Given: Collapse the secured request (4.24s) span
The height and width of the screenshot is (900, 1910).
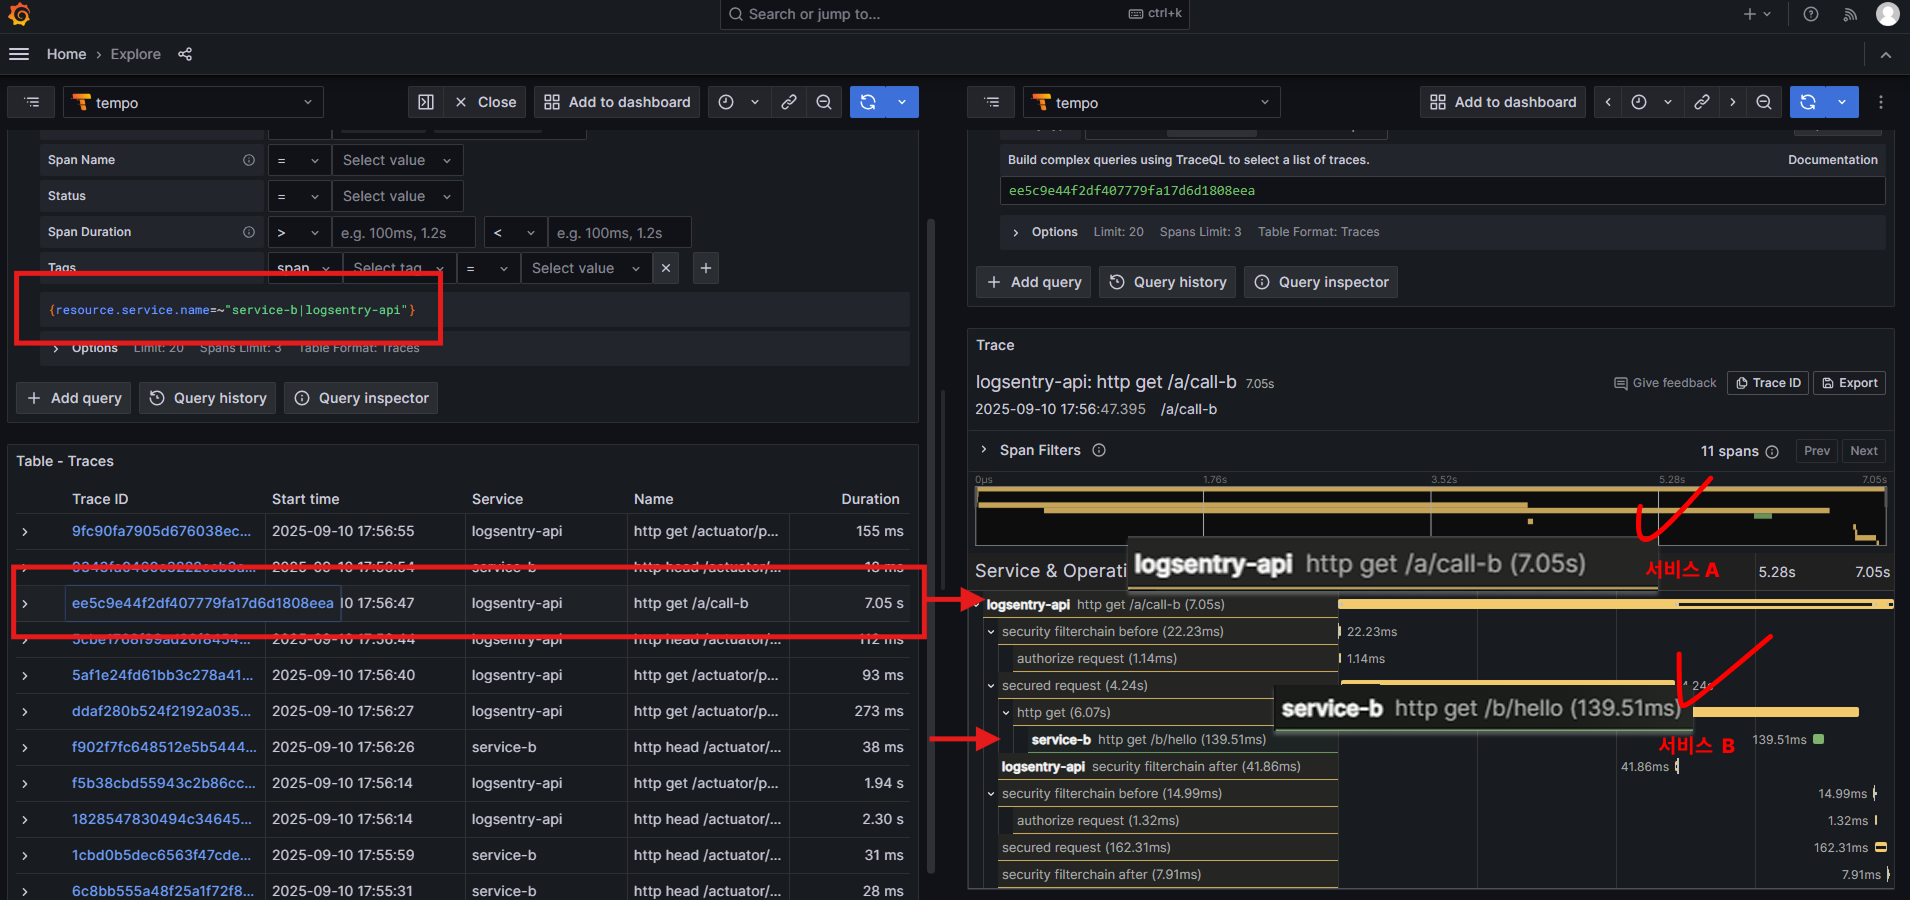Looking at the screenshot, I should tap(991, 686).
